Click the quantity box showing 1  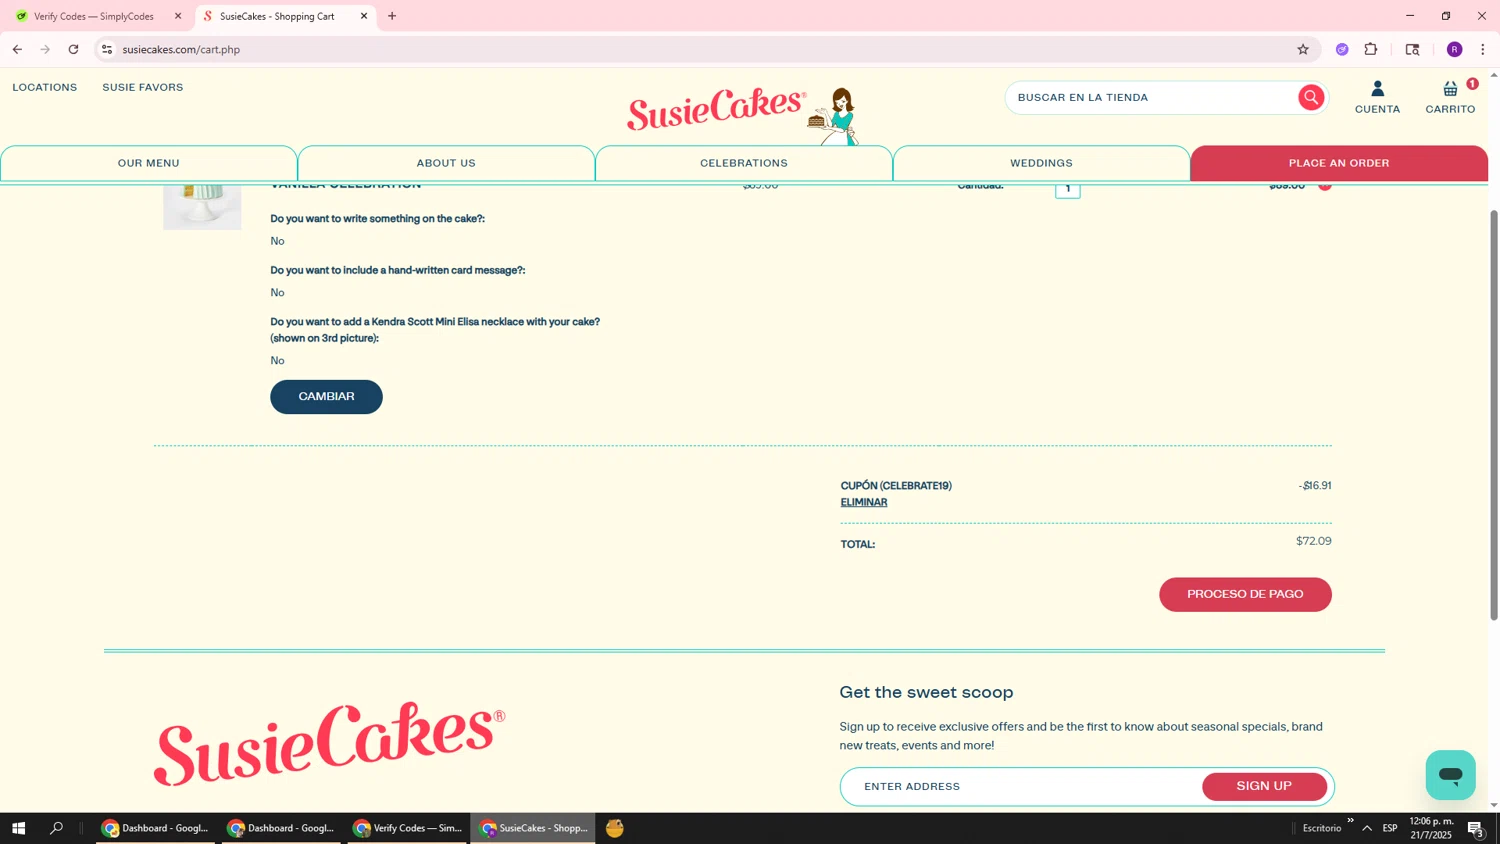tap(1067, 188)
